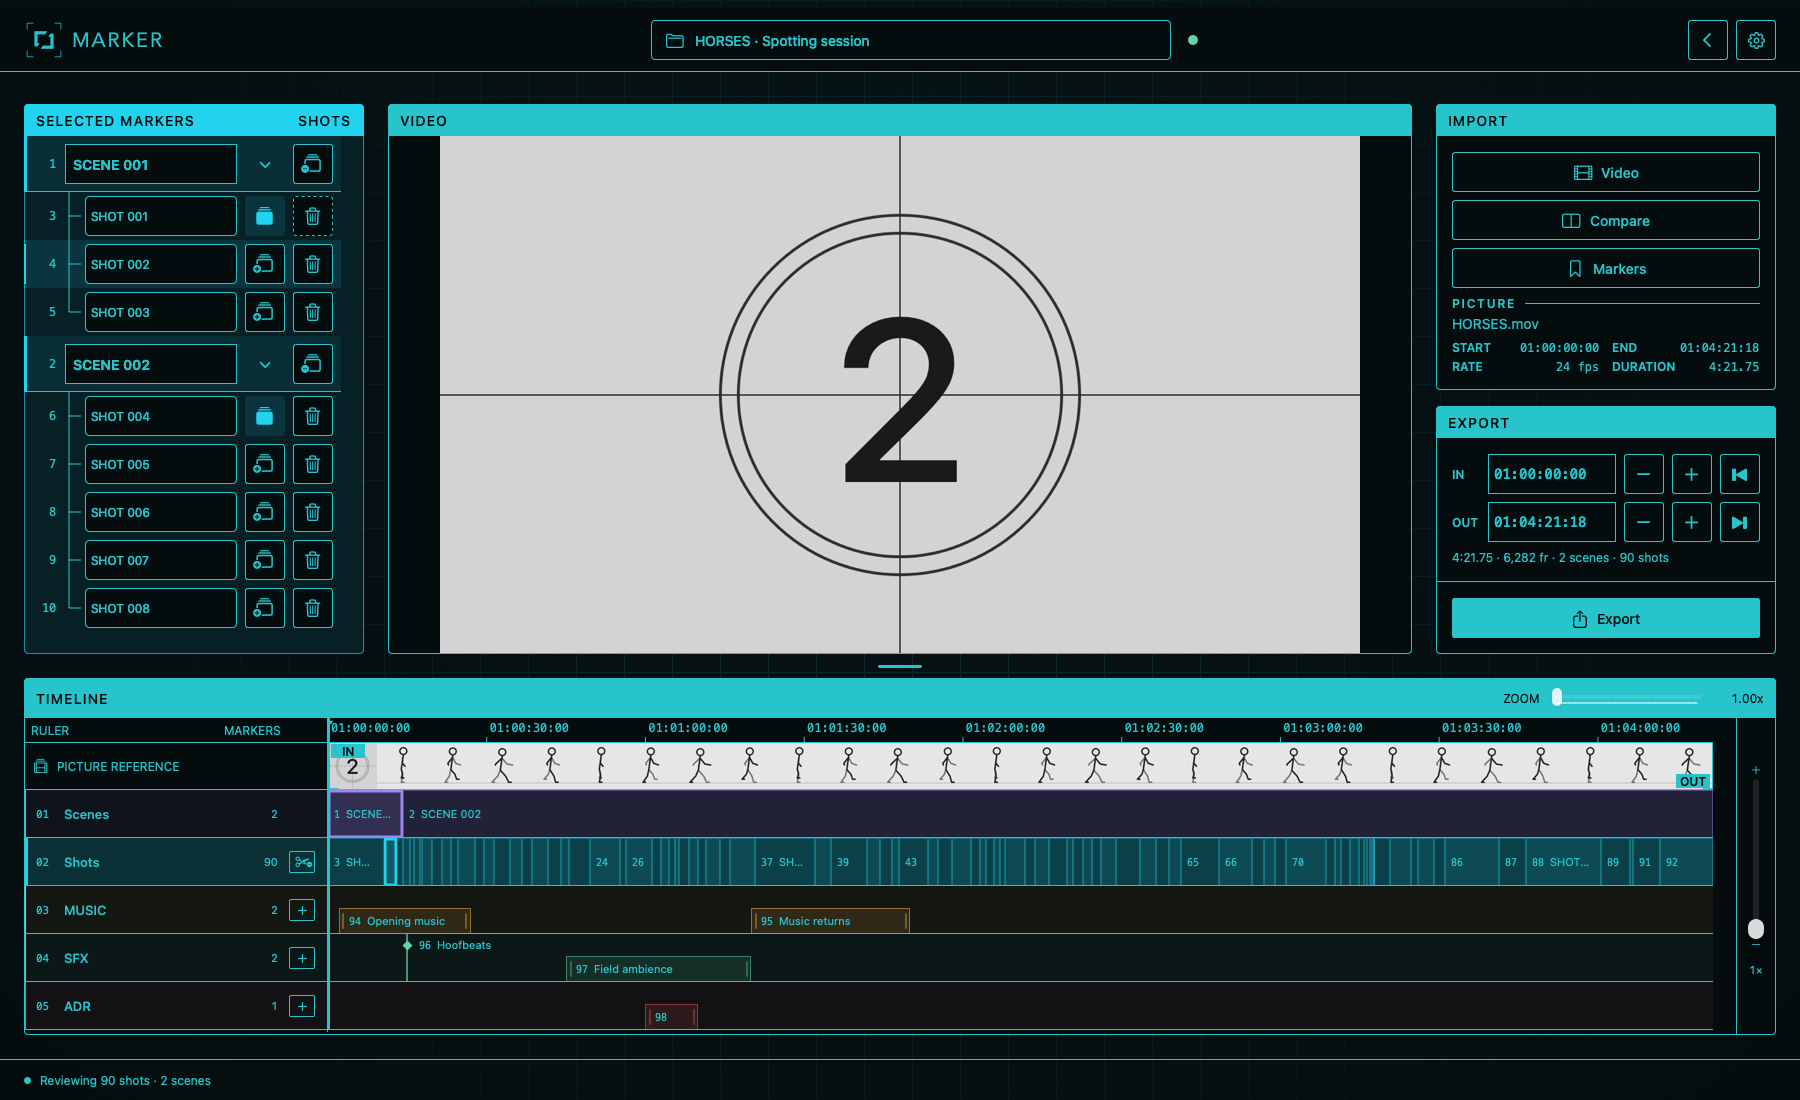
Task: Click the export IN timecode field
Action: tap(1552, 474)
